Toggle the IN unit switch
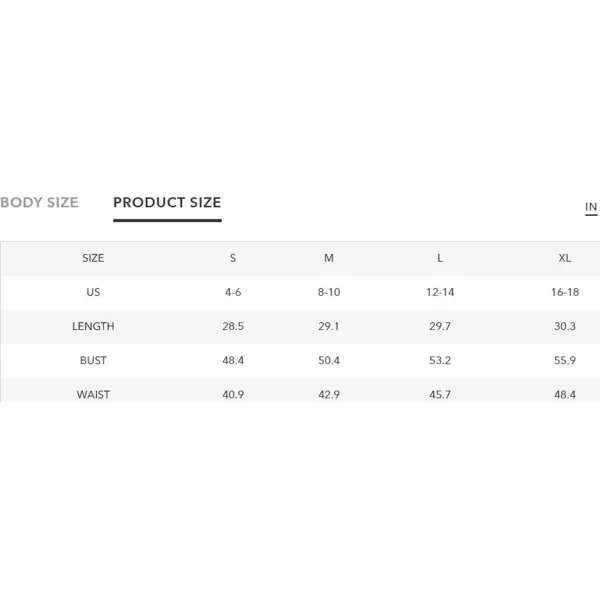This screenshot has height=600, width=600. (591, 207)
